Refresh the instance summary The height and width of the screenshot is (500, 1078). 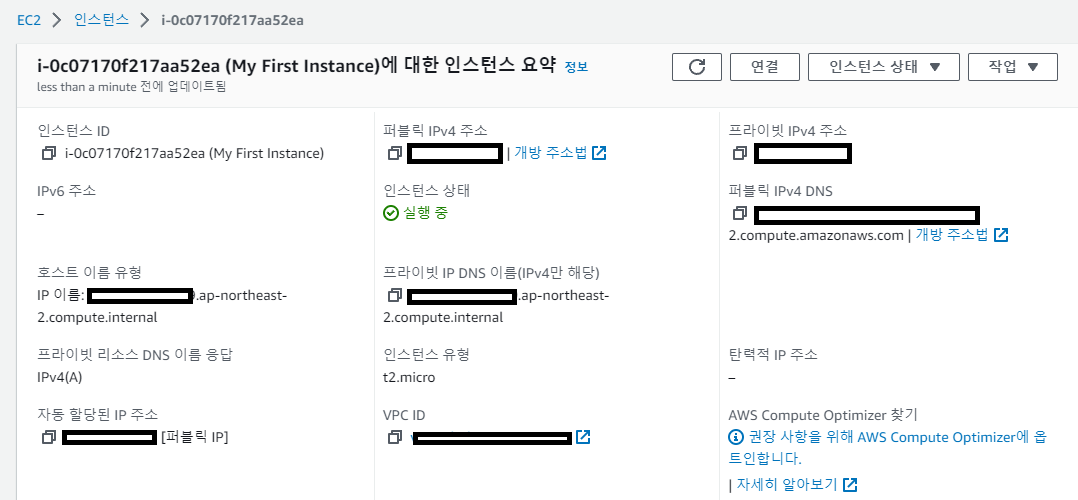(696, 67)
